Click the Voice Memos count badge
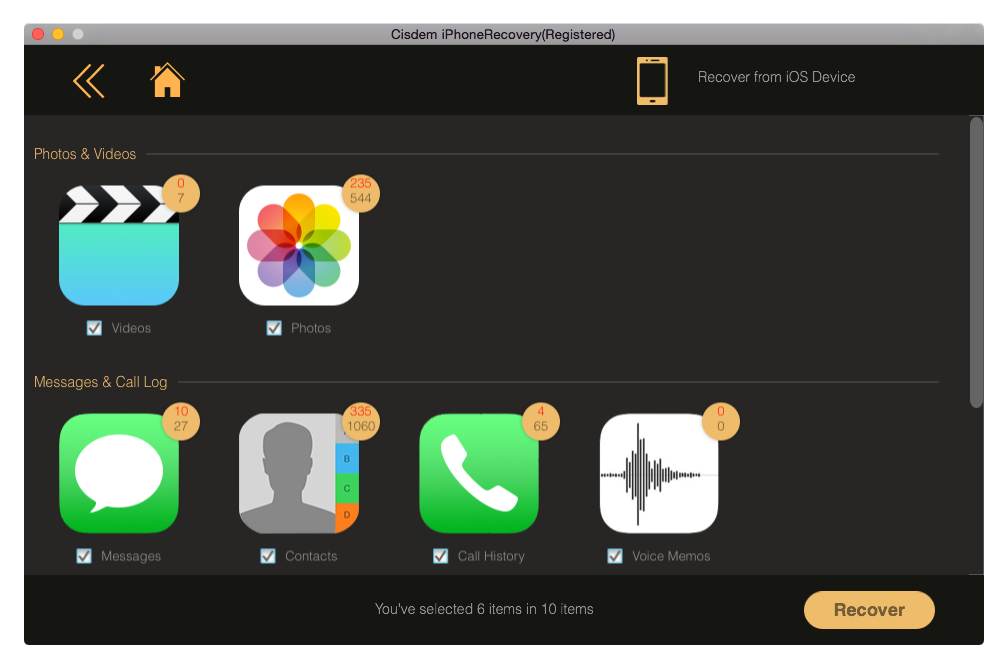 721,420
